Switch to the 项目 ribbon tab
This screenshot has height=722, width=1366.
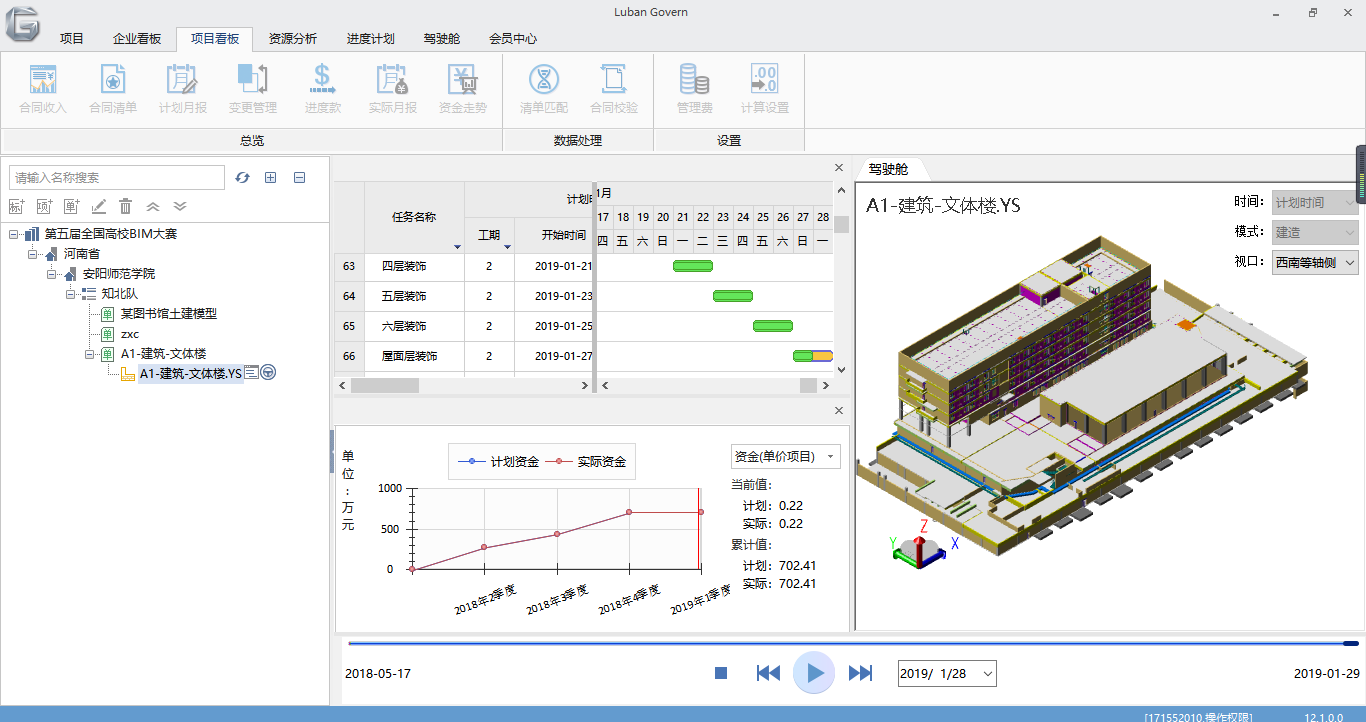tap(72, 39)
